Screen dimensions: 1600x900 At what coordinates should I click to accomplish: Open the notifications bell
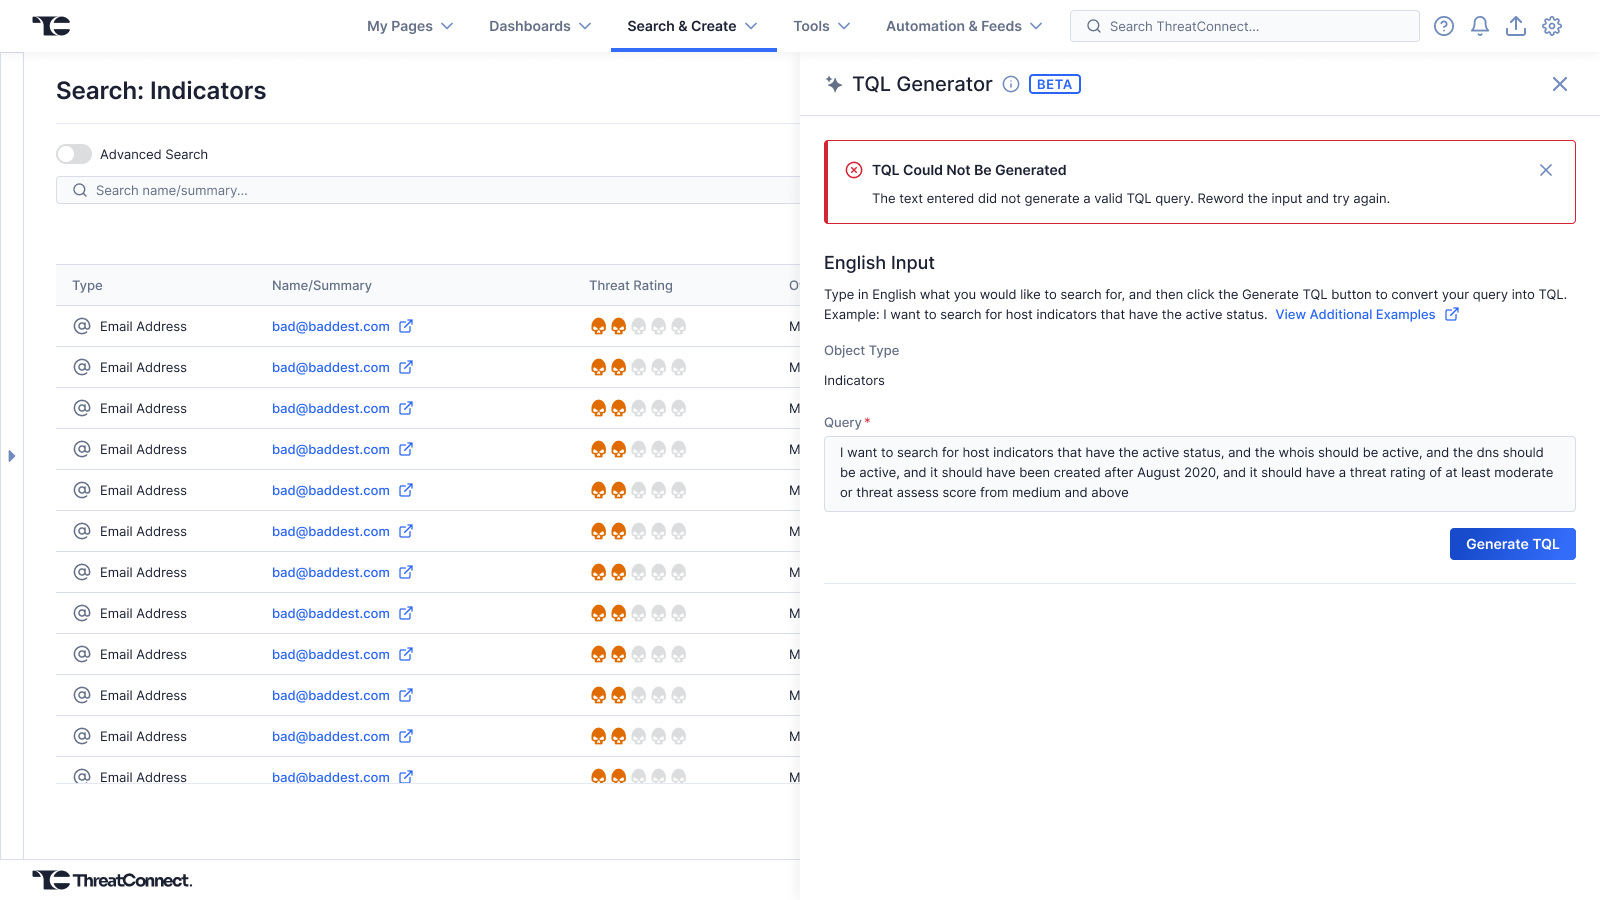[1479, 26]
